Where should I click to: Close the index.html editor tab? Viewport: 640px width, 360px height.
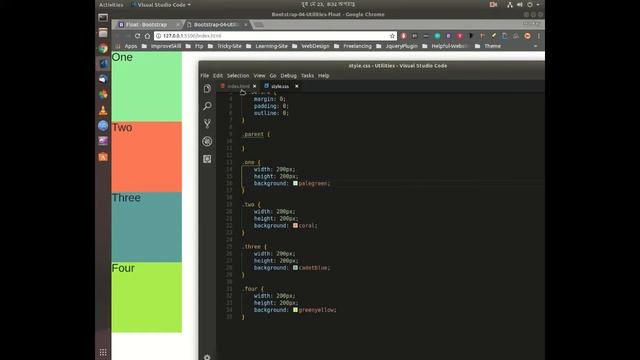[254, 86]
